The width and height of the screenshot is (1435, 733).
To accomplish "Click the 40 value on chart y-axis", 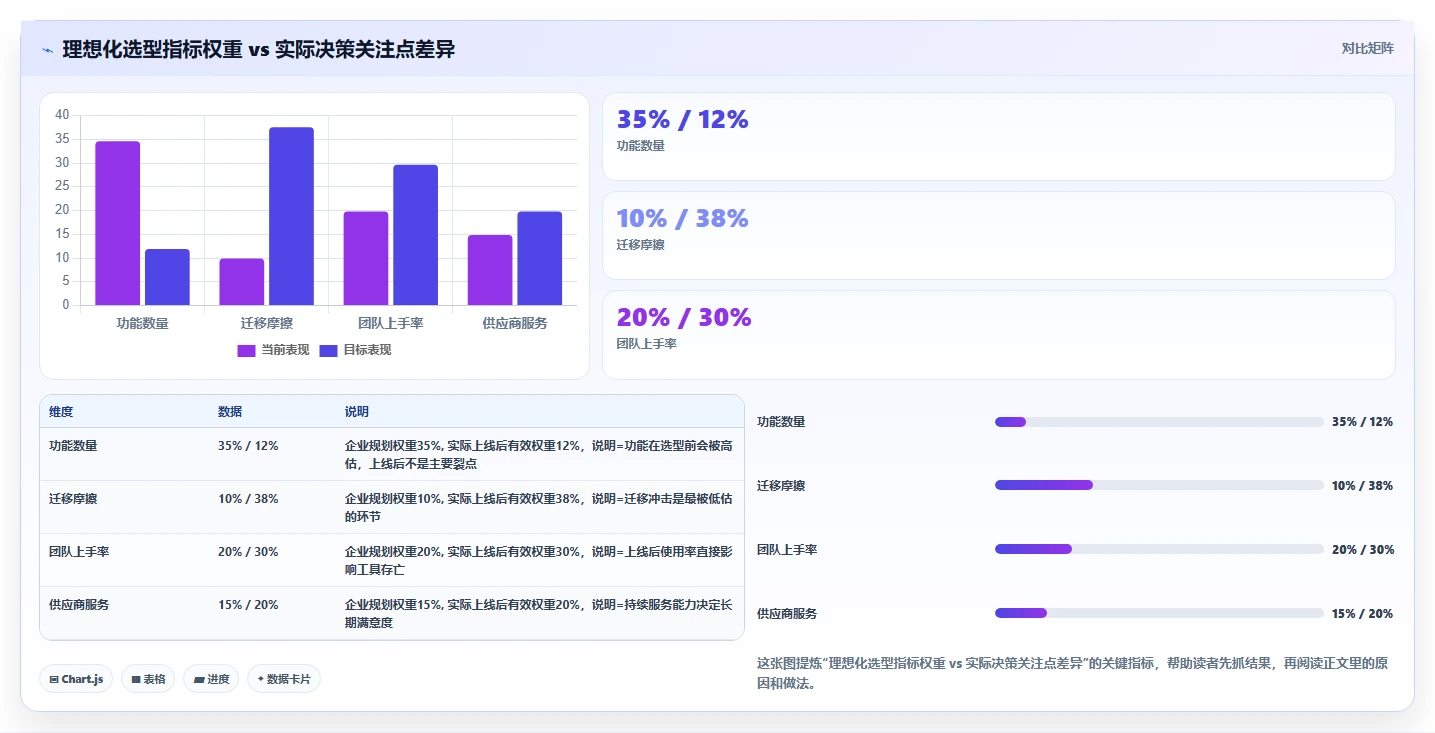I will [62, 115].
